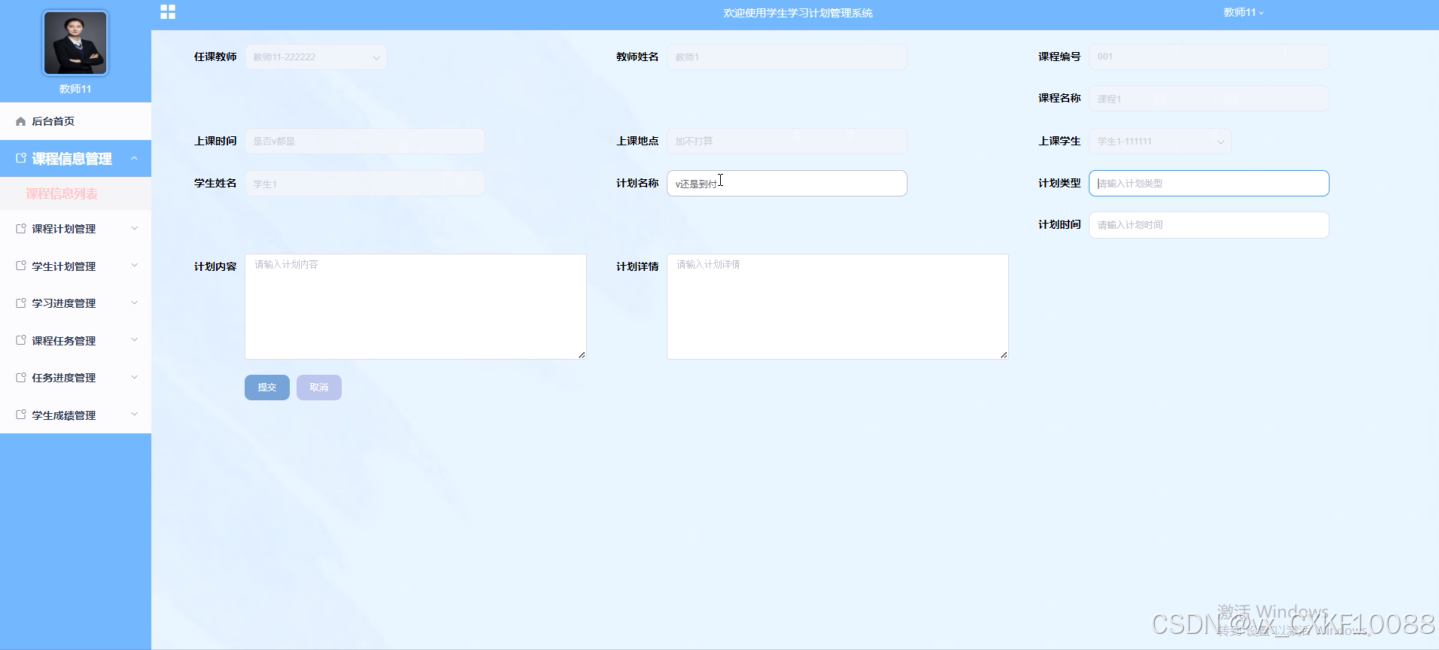Open 任务进度管理 menu item

tap(75, 378)
